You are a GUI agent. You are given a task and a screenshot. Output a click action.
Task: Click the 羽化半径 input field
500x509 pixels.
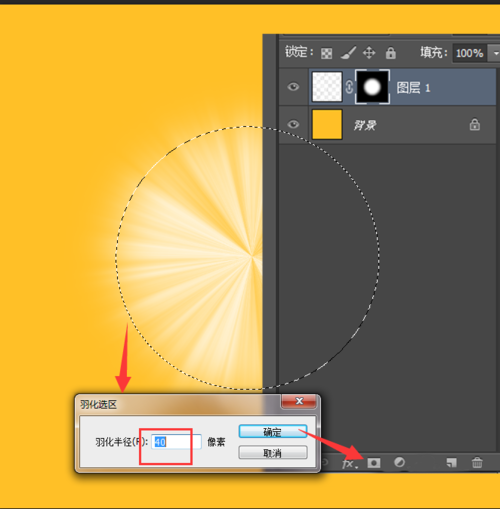point(176,442)
